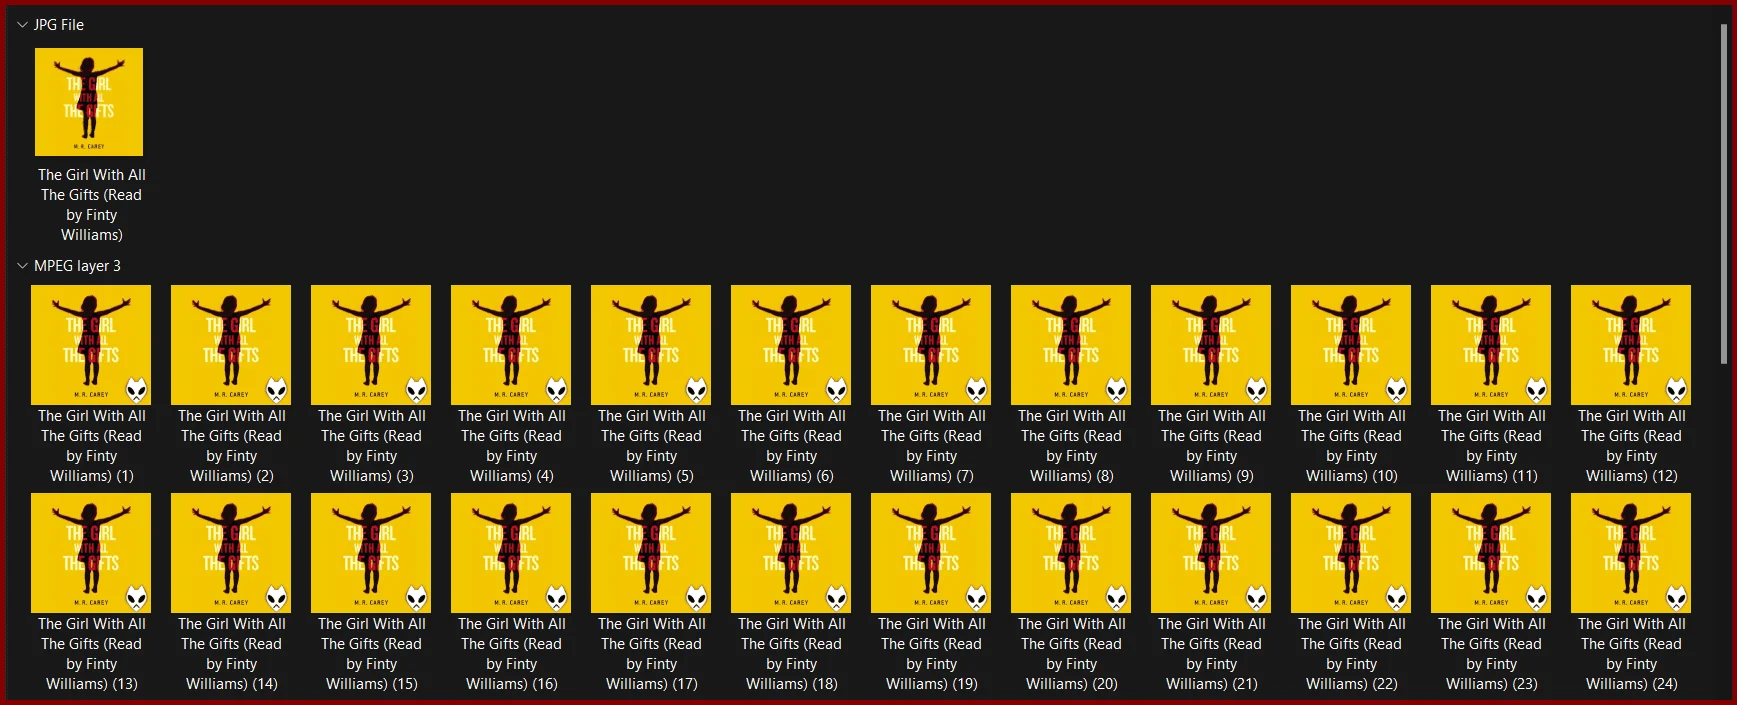1737x705 pixels.
Task: Select MP3 file icon numbered (13)
Action: [x=91, y=553]
